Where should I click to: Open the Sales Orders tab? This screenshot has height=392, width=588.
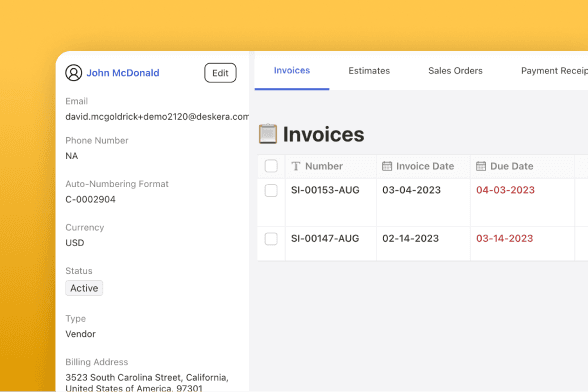(x=455, y=71)
